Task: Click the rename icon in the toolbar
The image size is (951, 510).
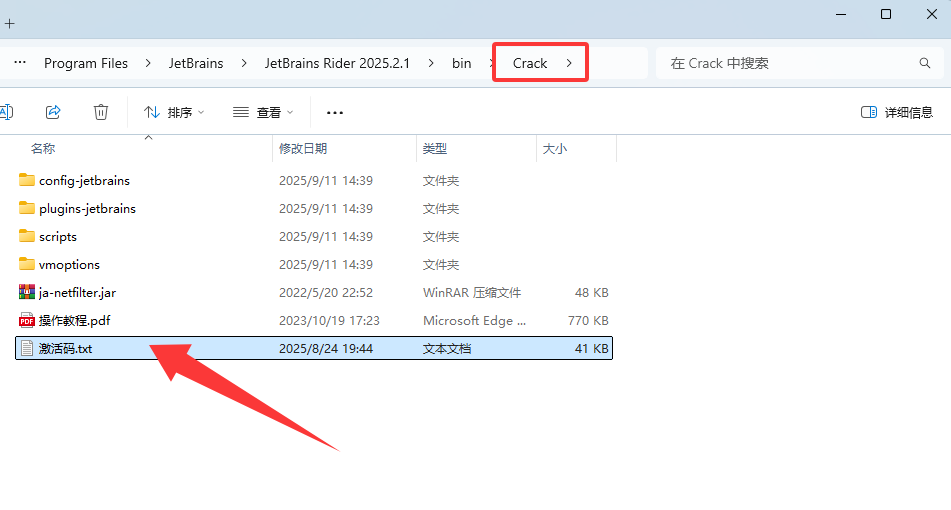Action: tap(6, 112)
